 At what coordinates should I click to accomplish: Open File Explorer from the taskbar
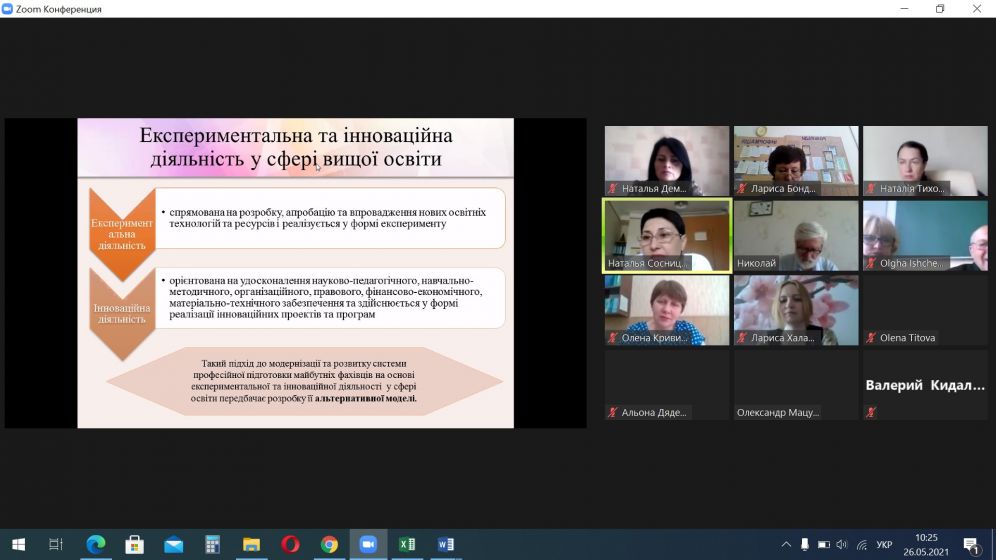pos(252,545)
